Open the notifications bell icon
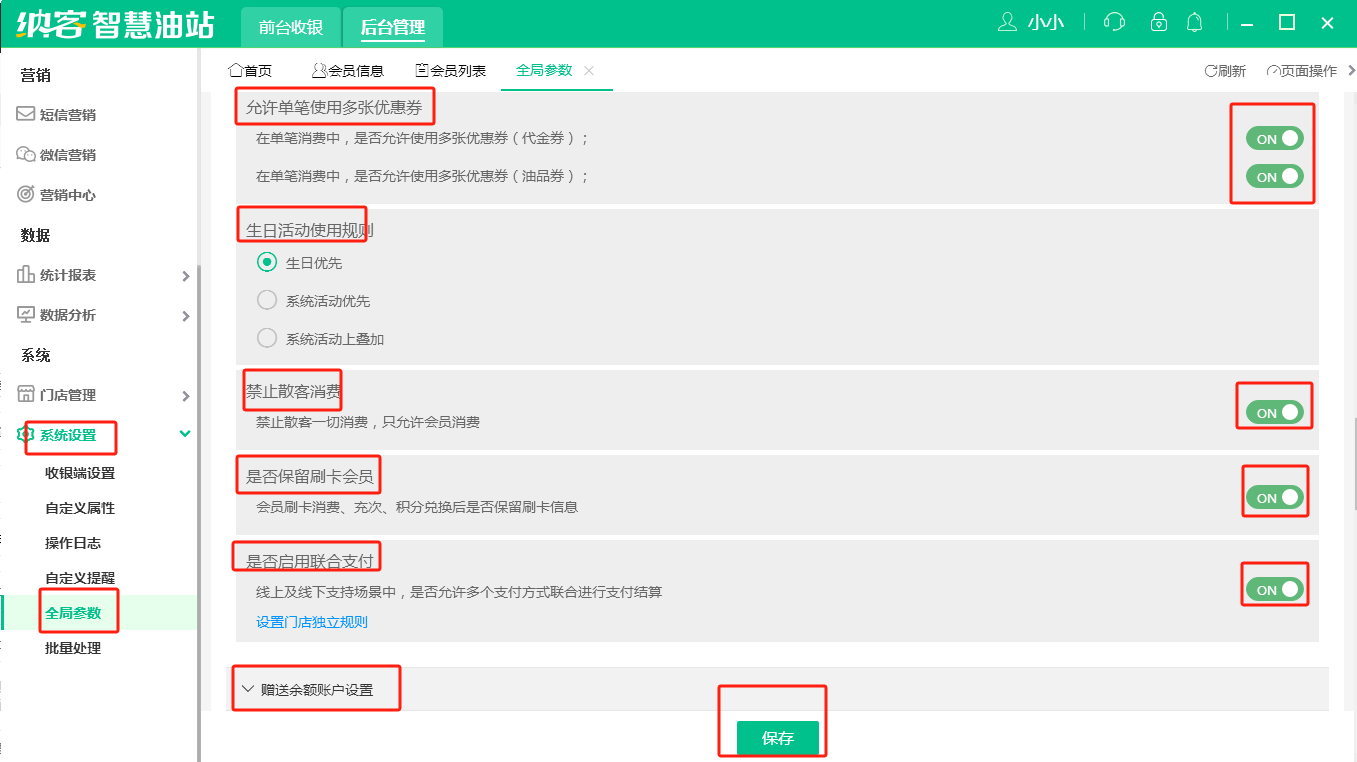This screenshot has width=1357, height=762. (x=1194, y=23)
